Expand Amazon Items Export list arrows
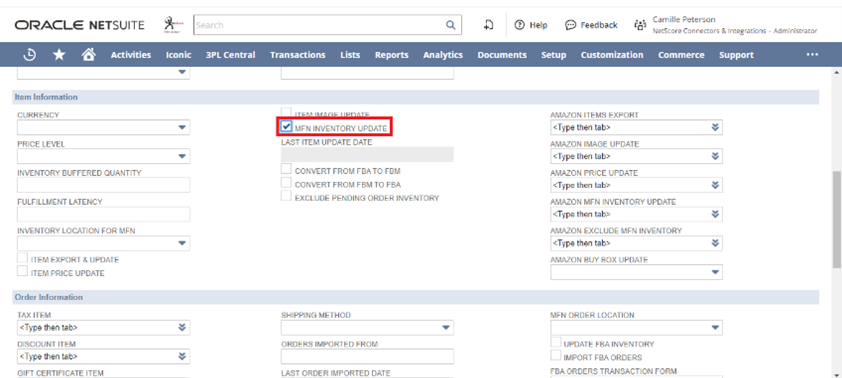Viewport: 842px width, 378px height. (715, 127)
